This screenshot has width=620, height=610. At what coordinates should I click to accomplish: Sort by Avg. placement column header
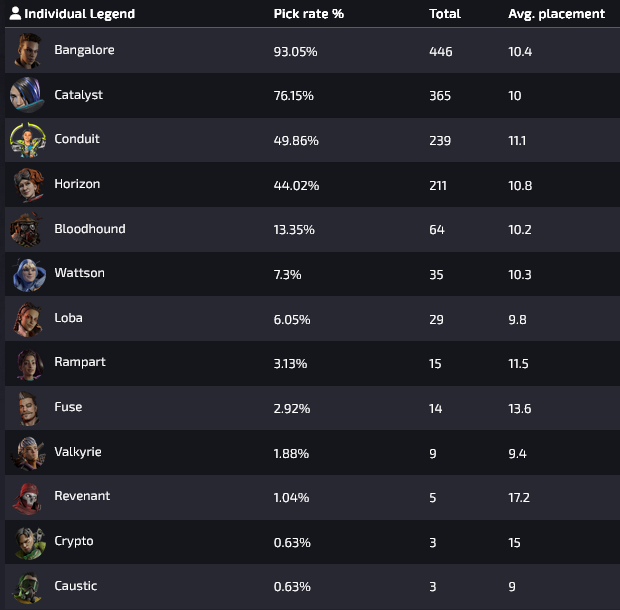point(556,14)
